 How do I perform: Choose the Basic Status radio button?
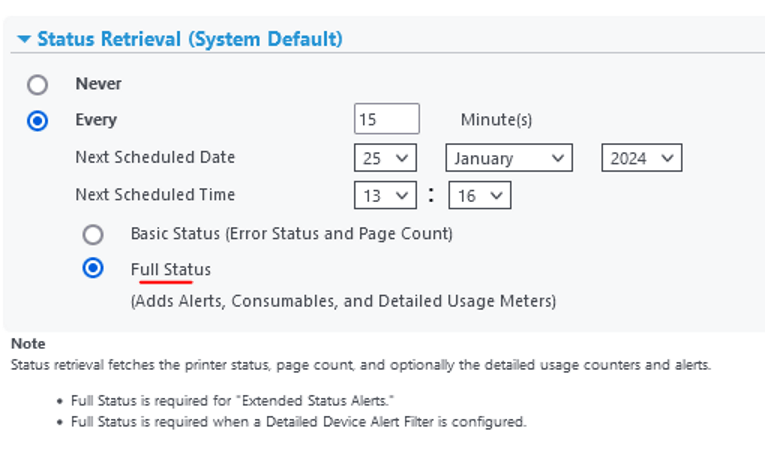click(x=93, y=234)
